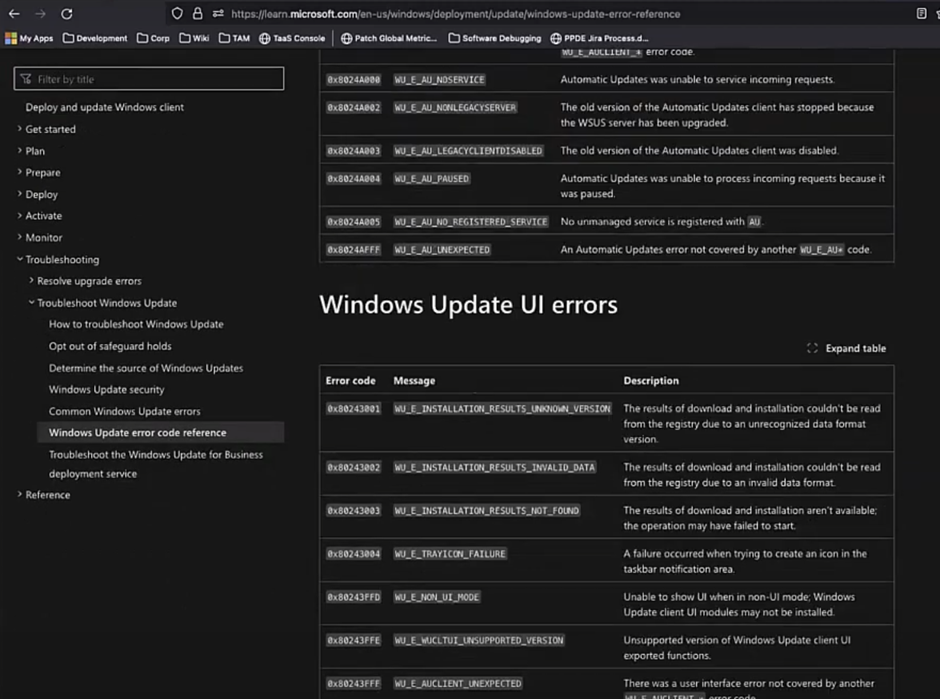Click Expand table above UI errors table
940x699 pixels.
point(847,348)
